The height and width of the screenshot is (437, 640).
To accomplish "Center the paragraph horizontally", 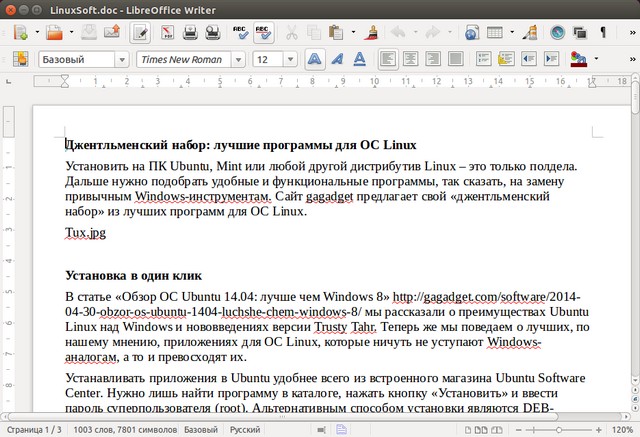I will tap(410, 59).
